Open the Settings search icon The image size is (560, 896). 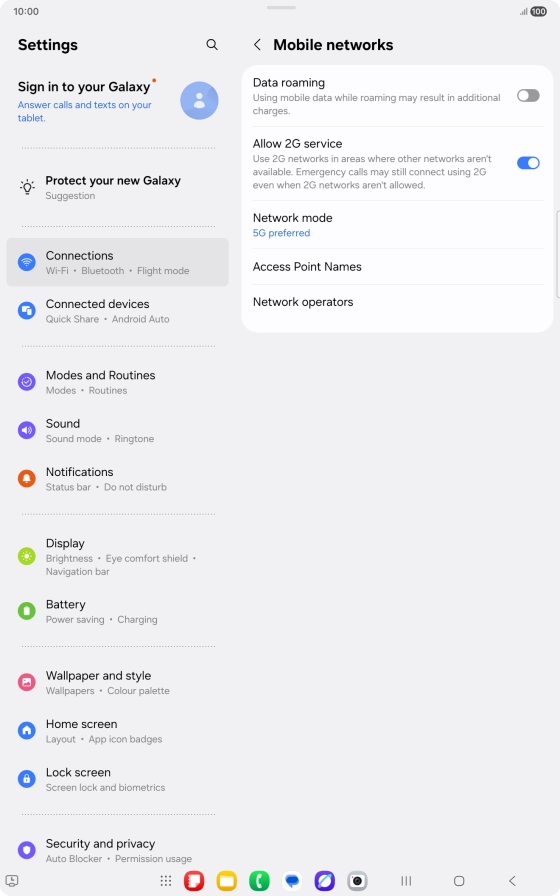pos(212,45)
